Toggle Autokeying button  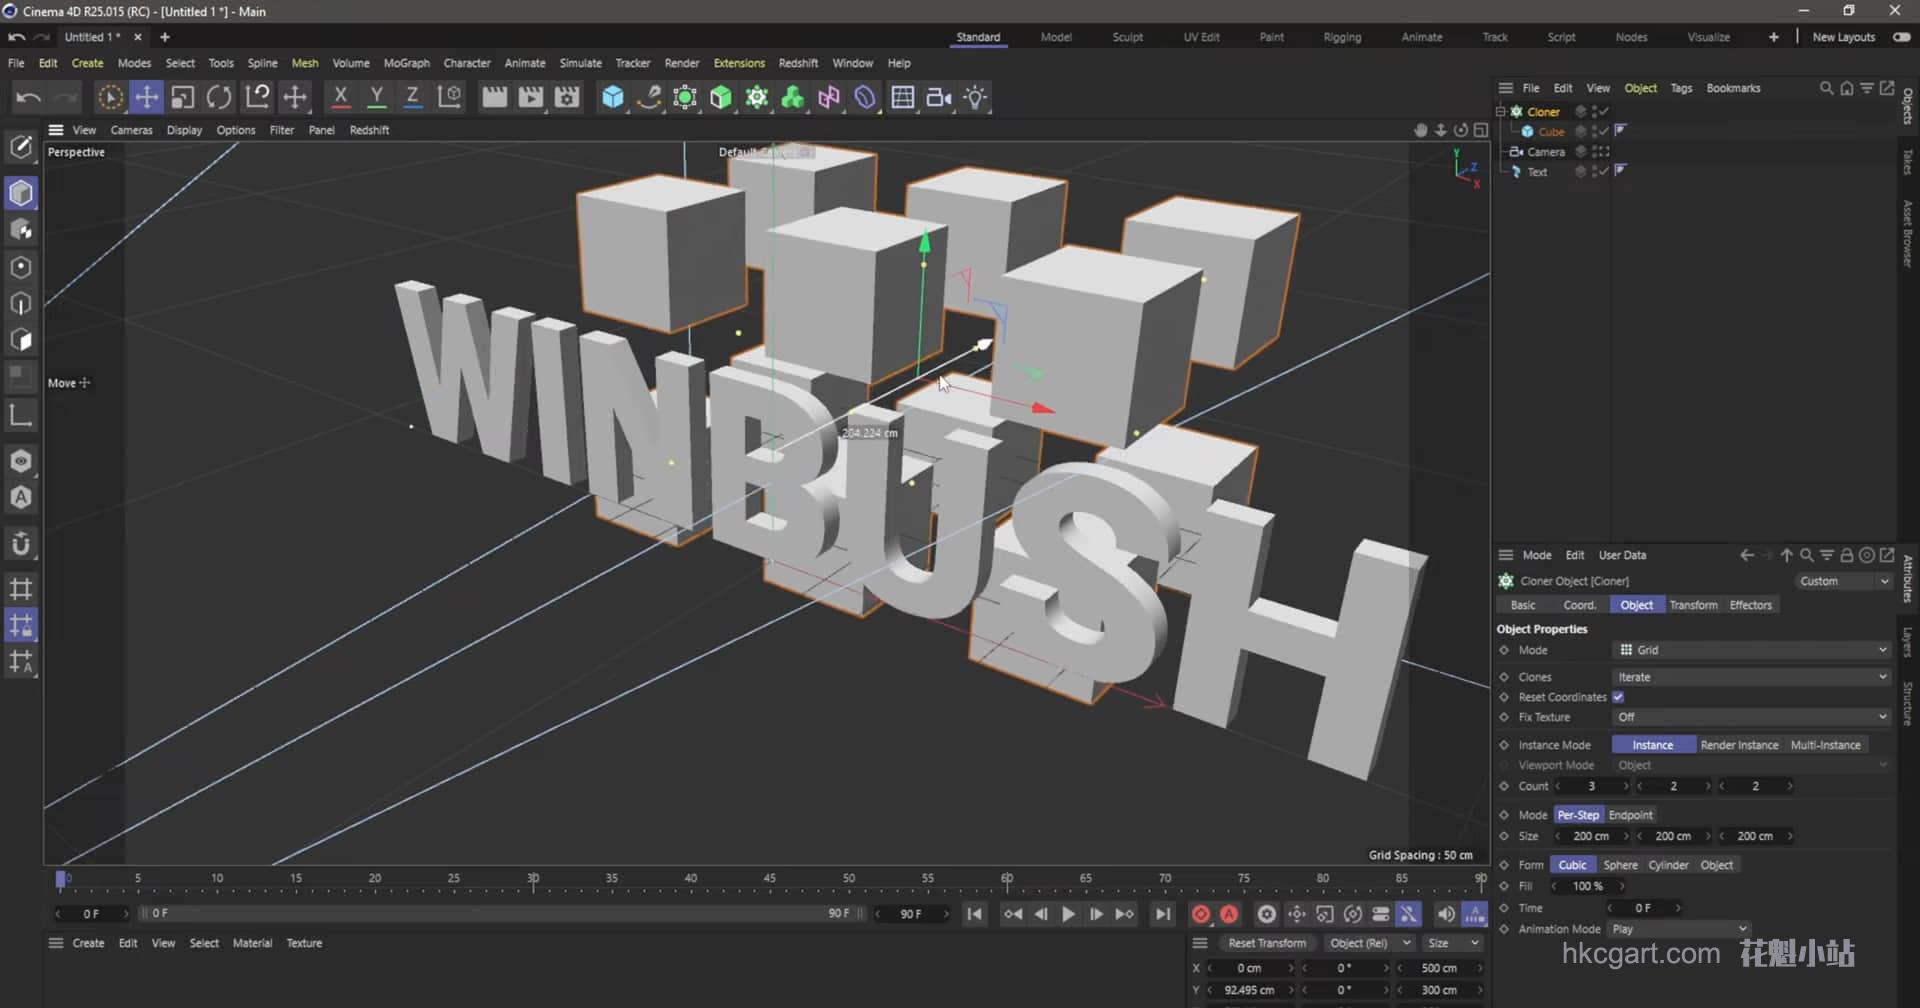(x=1229, y=914)
